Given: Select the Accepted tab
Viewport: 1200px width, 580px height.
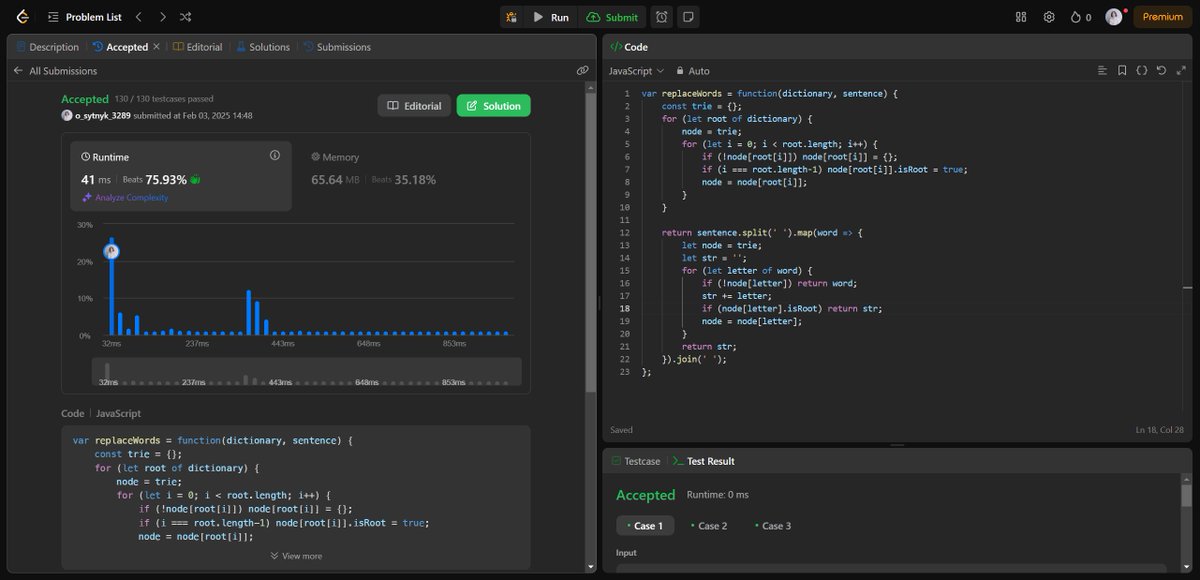Looking at the screenshot, I should point(120,47).
